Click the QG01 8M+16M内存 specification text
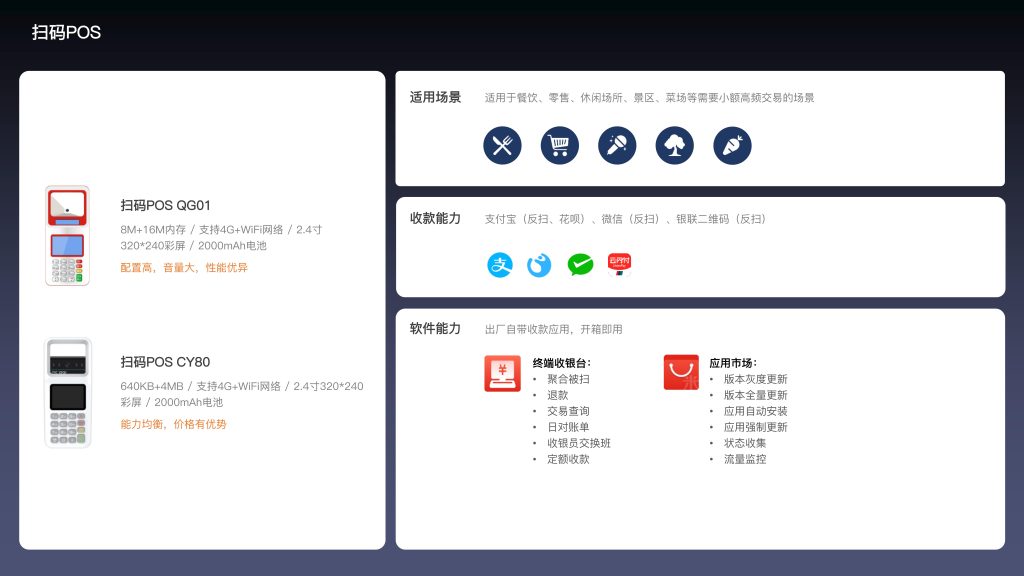Screen dimensions: 1024x576 click(221, 238)
